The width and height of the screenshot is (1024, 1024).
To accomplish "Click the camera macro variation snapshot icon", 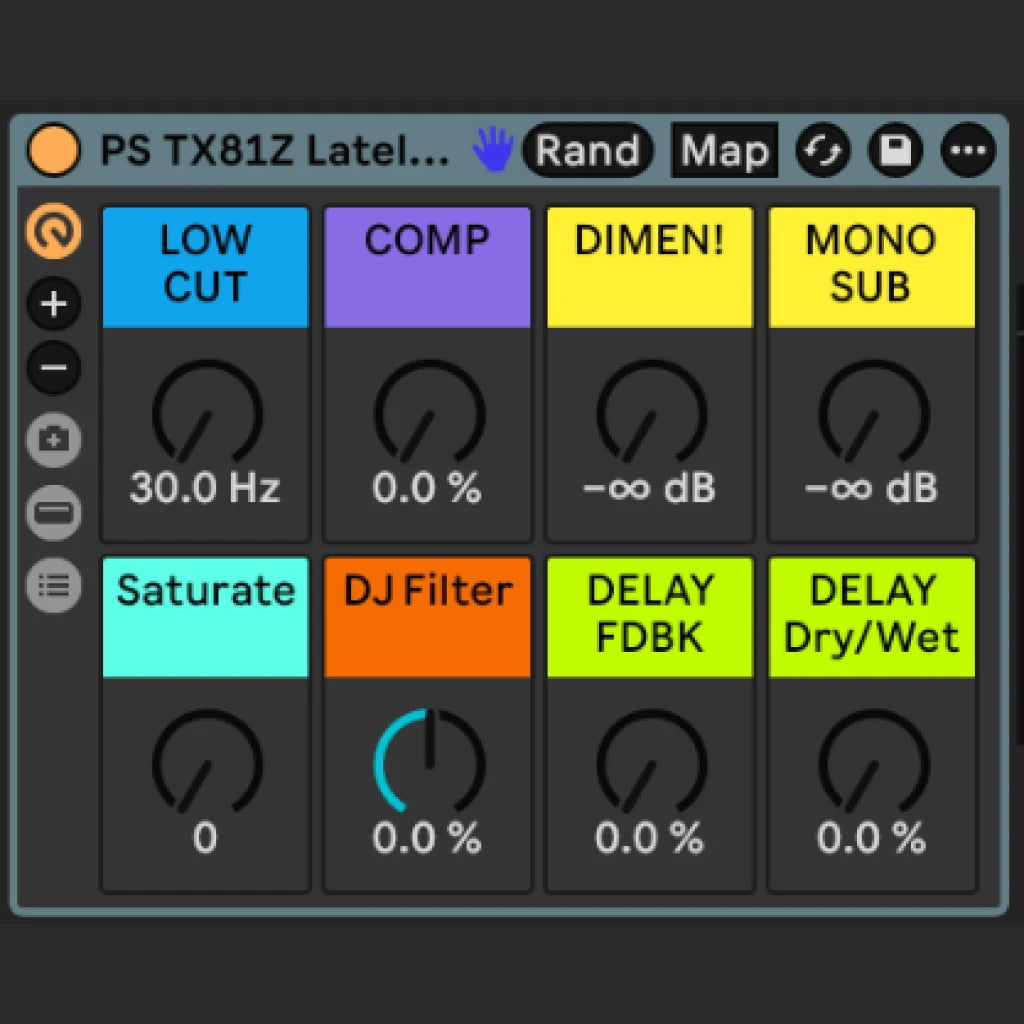I will point(54,440).
